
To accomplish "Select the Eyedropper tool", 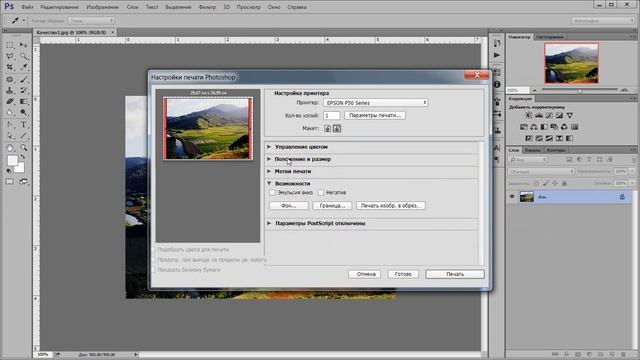I will [24, 67].
